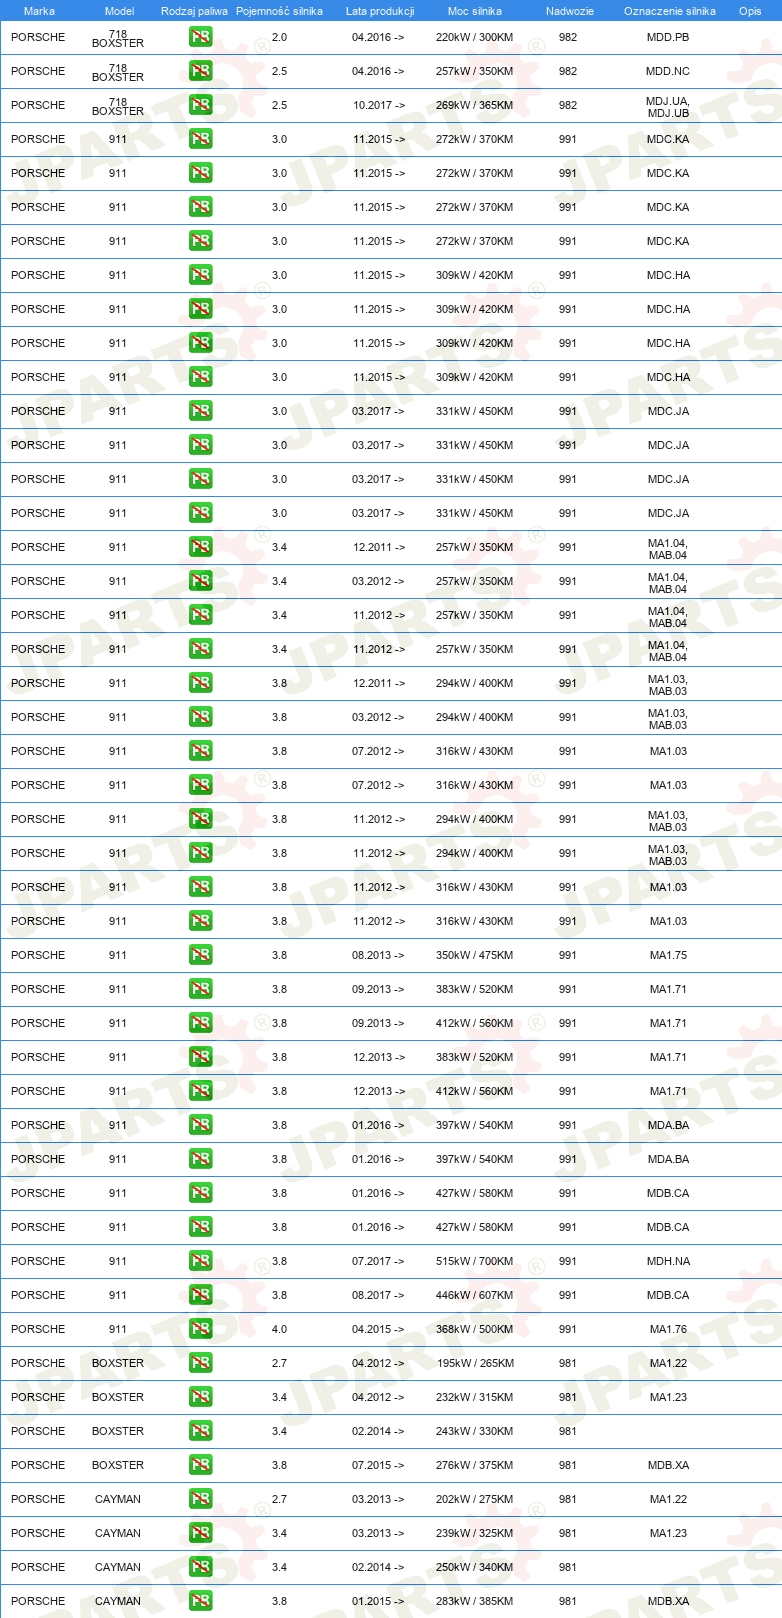Click the Oznaczenie silnika column header
The height and width of the screenshot is (1618, 782).
pos(670,11)
